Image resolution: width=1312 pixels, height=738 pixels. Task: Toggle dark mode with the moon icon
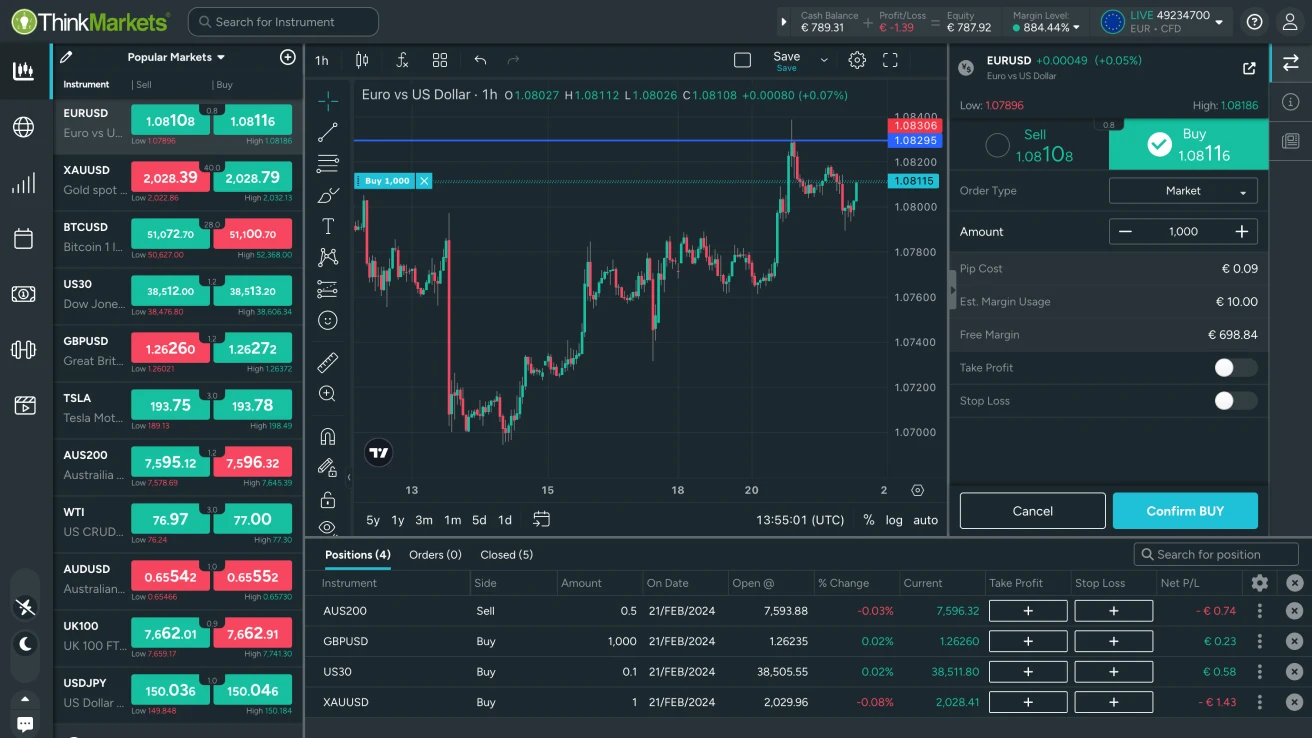point(24,643)
